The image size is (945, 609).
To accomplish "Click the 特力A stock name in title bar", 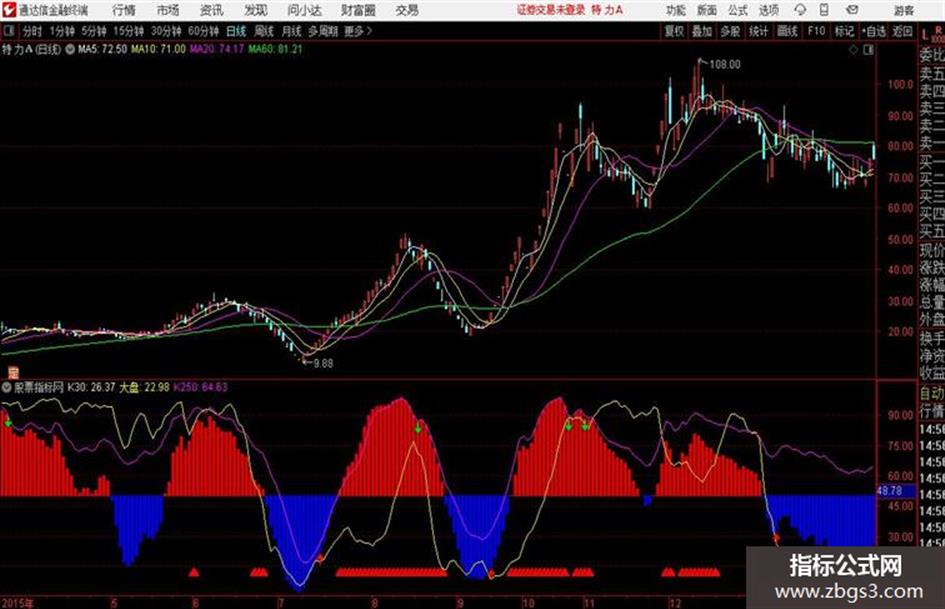I will (607, 10).
